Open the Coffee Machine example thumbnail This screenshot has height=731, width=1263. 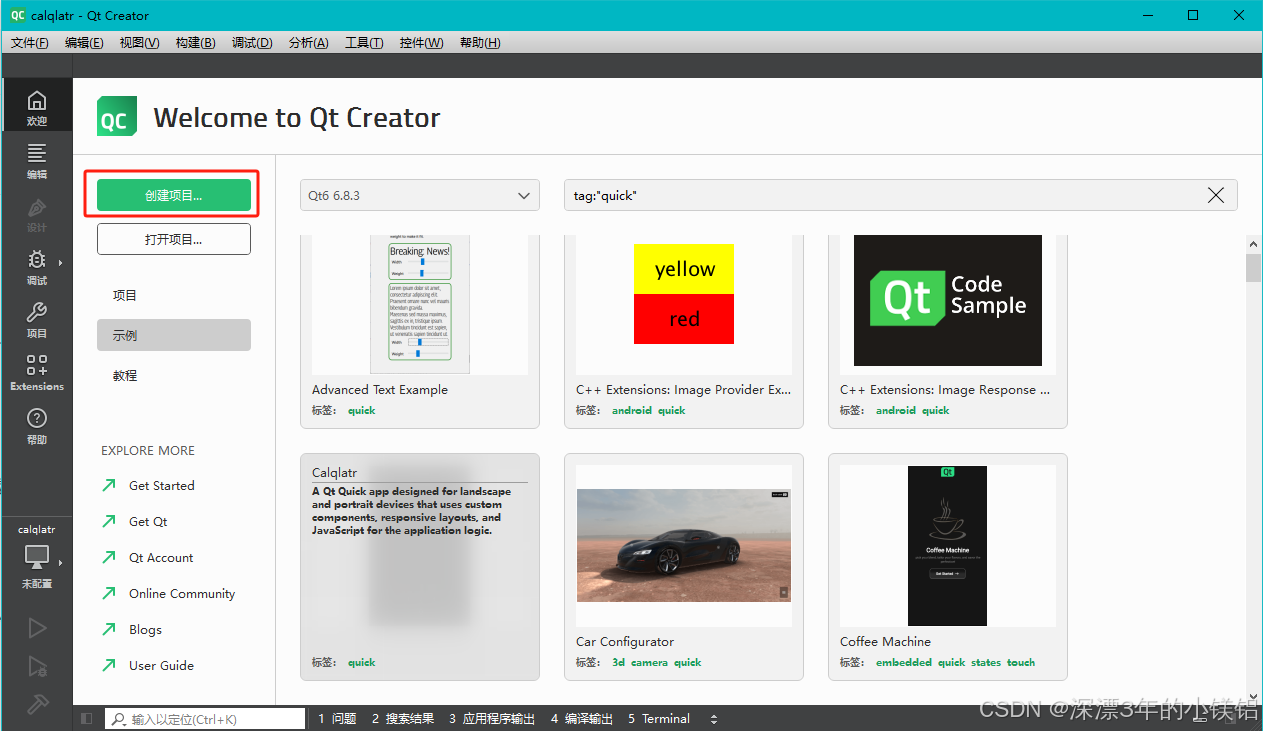click(948, 545)
